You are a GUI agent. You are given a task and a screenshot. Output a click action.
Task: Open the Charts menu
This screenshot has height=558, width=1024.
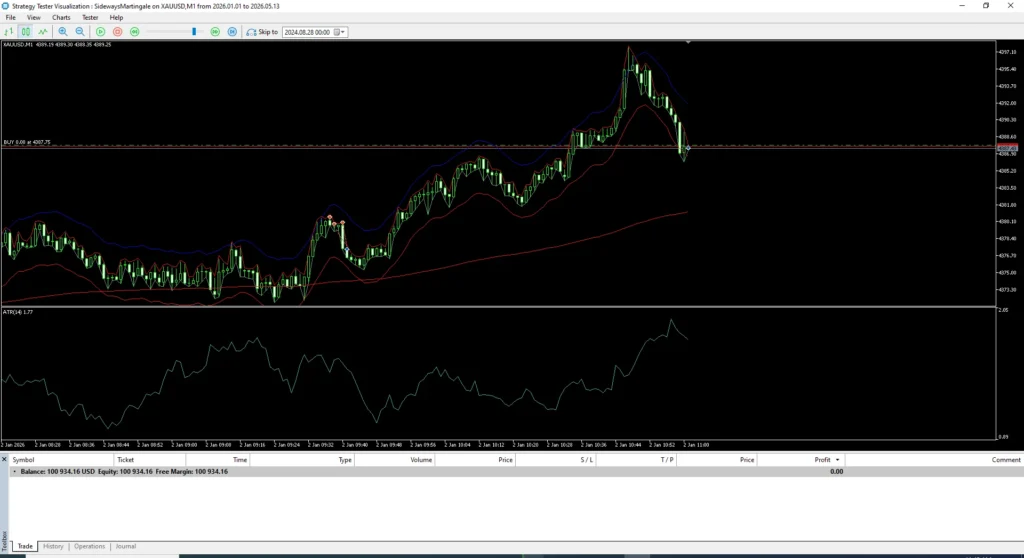point(61,18)
